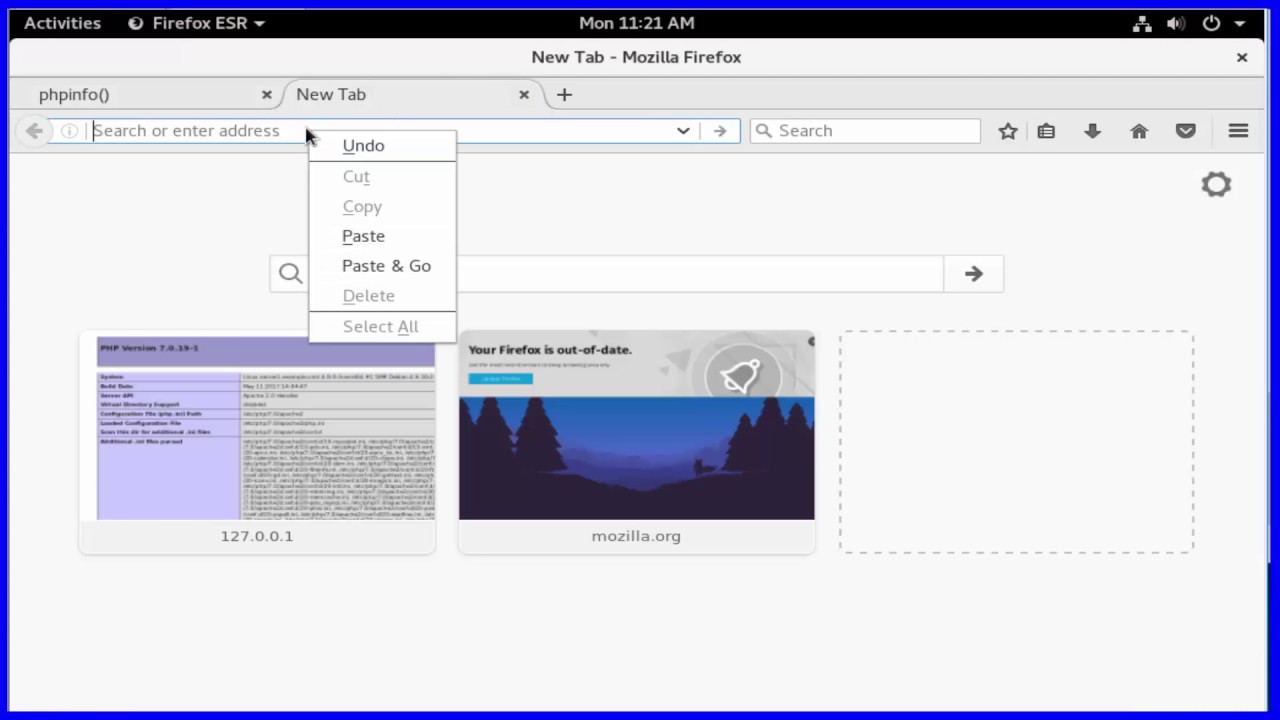Image resolution: width=1280 pixels, height=720 pixels.
Task: Click the Pocket icon in toolbar
Action: click(x=1186, y=131)
